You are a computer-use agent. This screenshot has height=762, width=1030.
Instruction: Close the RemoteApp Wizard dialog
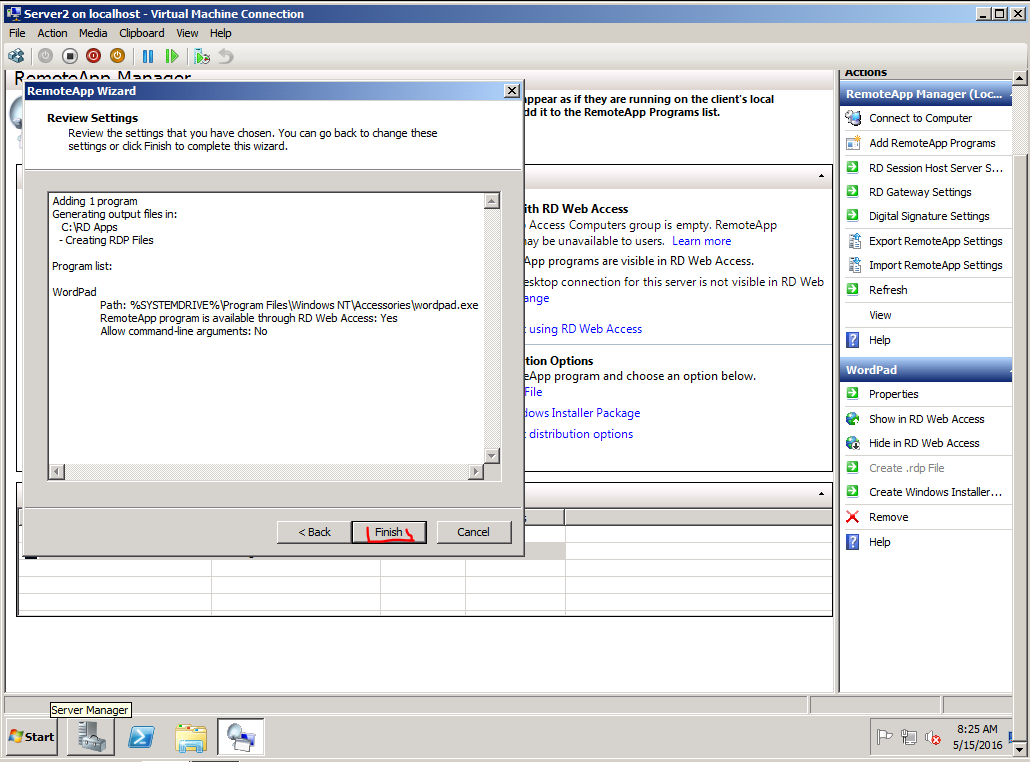coord(512,91)
